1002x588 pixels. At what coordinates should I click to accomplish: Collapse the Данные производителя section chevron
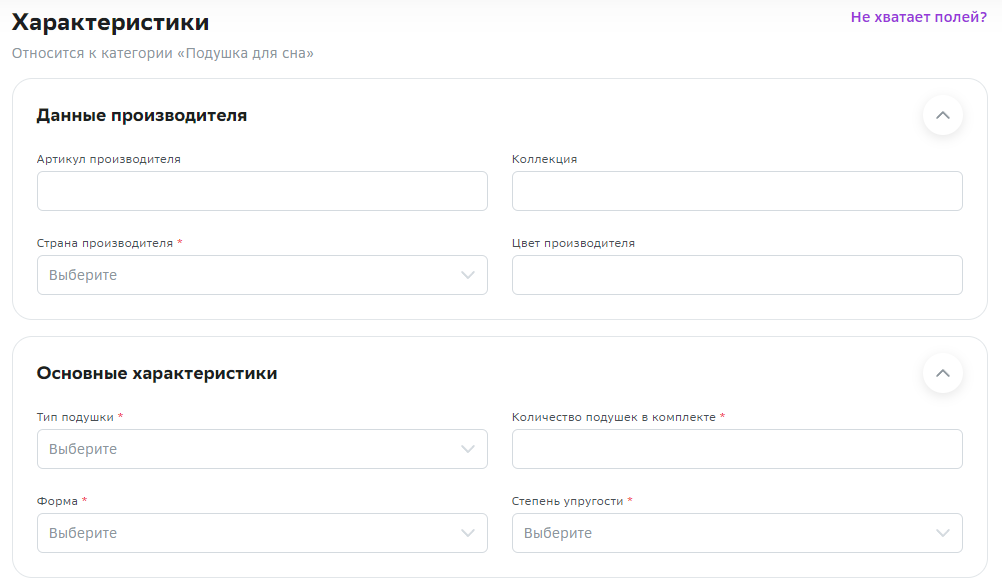pos(943,116)
